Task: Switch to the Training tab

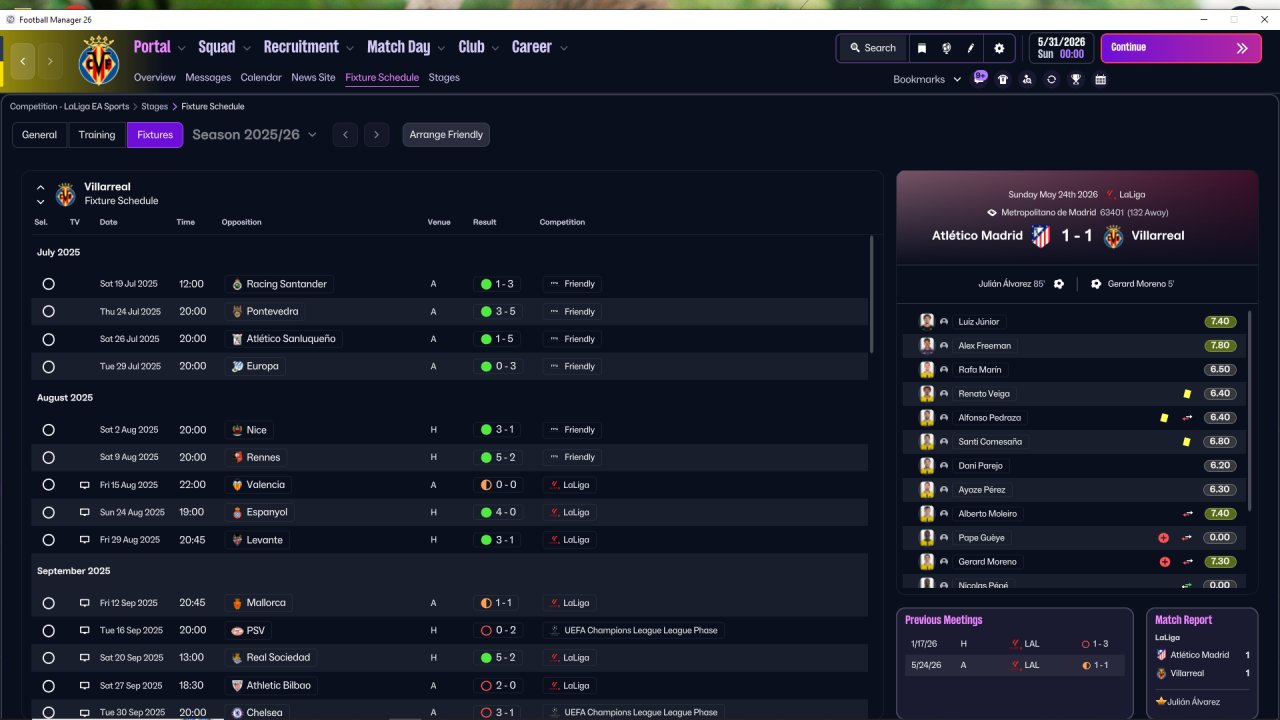Action: (x=97, y=135)
